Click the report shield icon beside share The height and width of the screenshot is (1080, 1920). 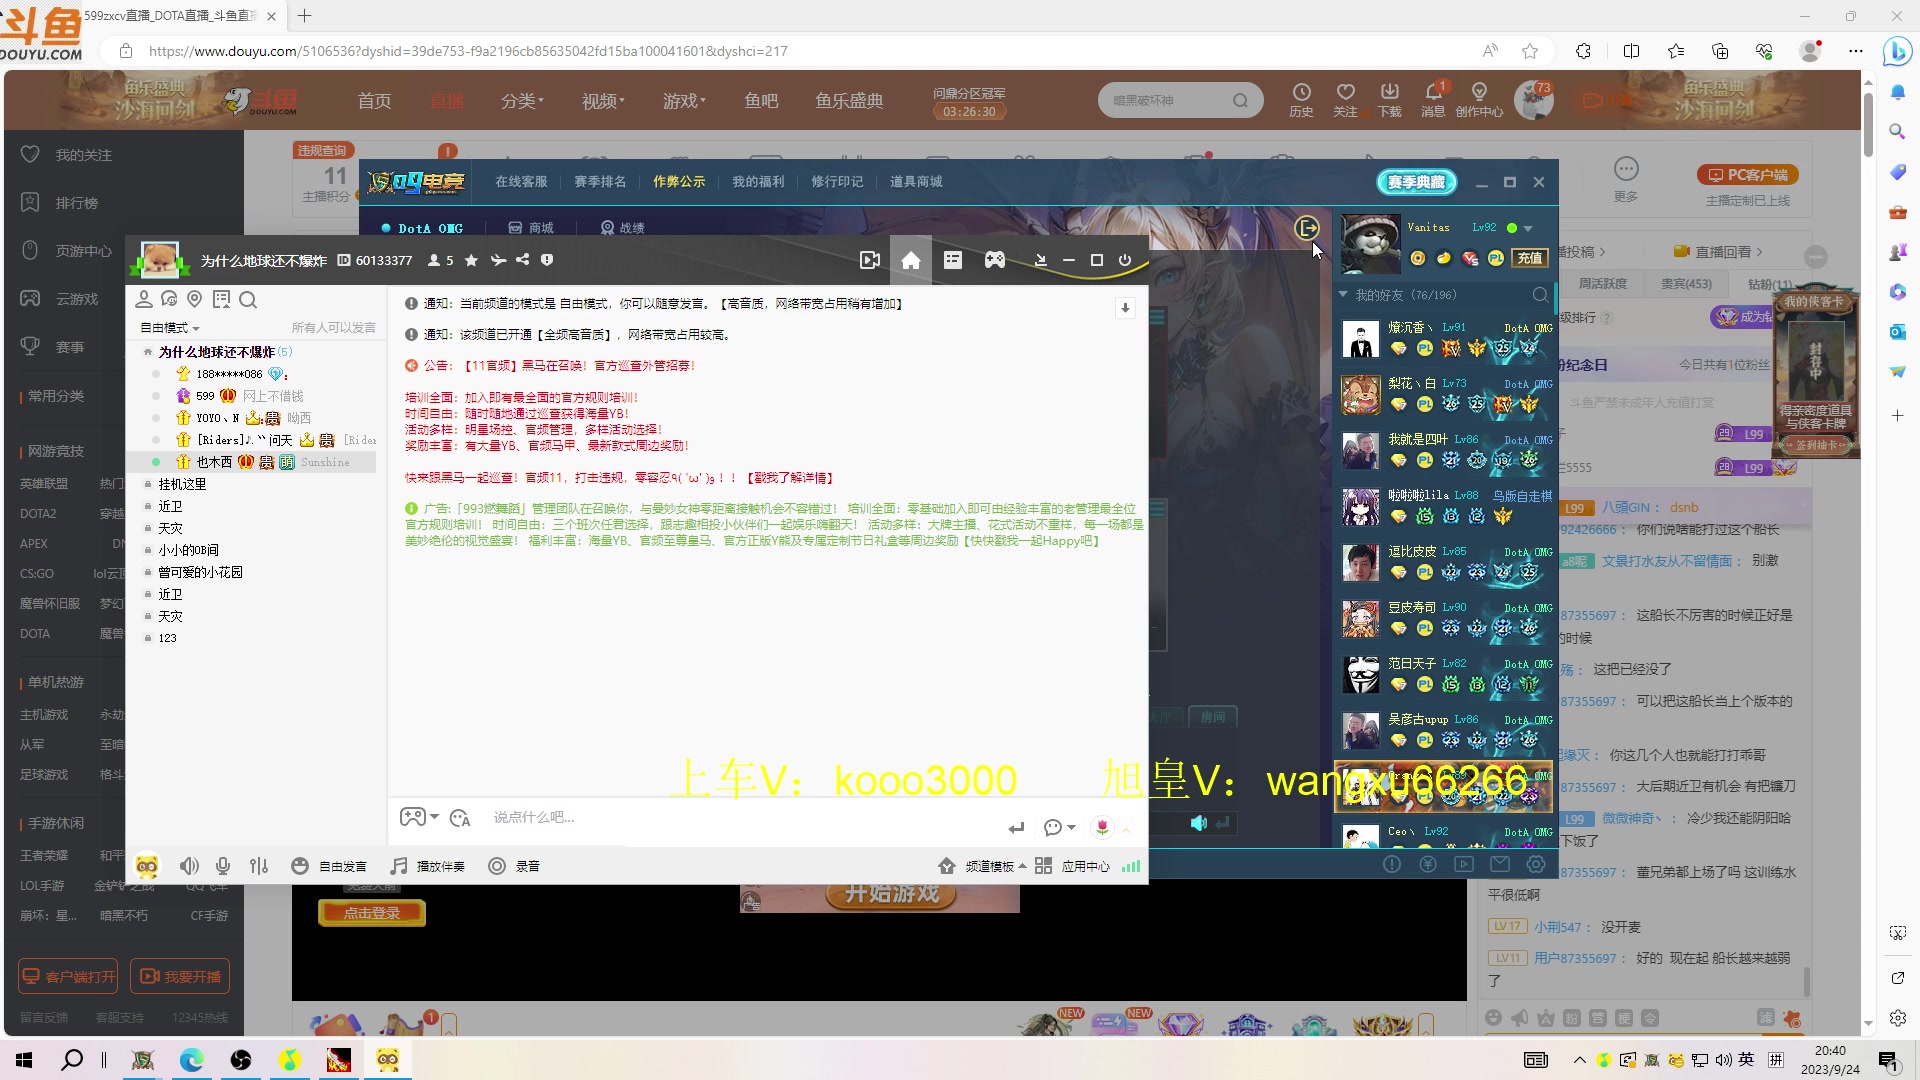547,260
